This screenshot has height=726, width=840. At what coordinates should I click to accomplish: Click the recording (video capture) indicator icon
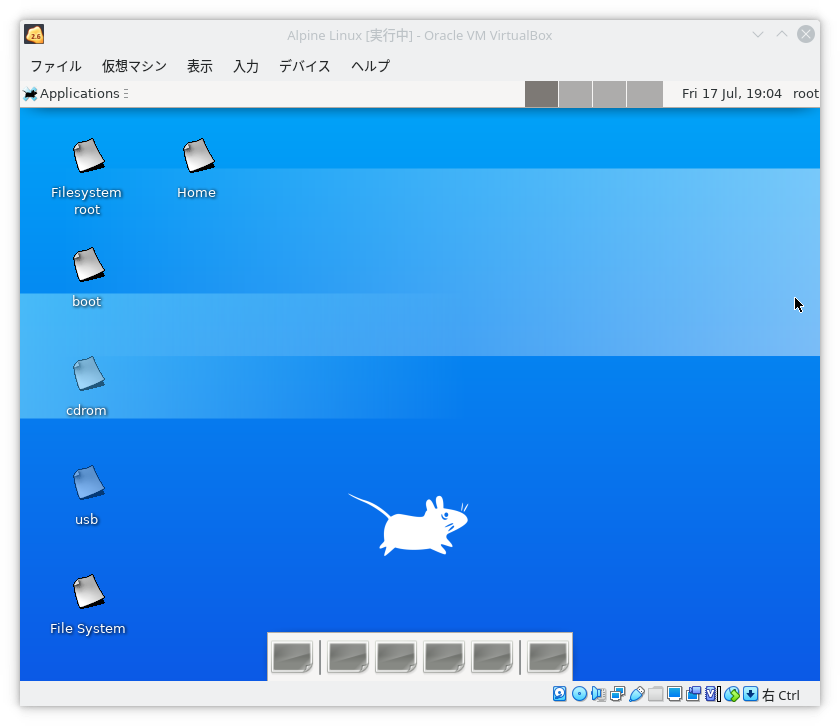coord(693,694)
